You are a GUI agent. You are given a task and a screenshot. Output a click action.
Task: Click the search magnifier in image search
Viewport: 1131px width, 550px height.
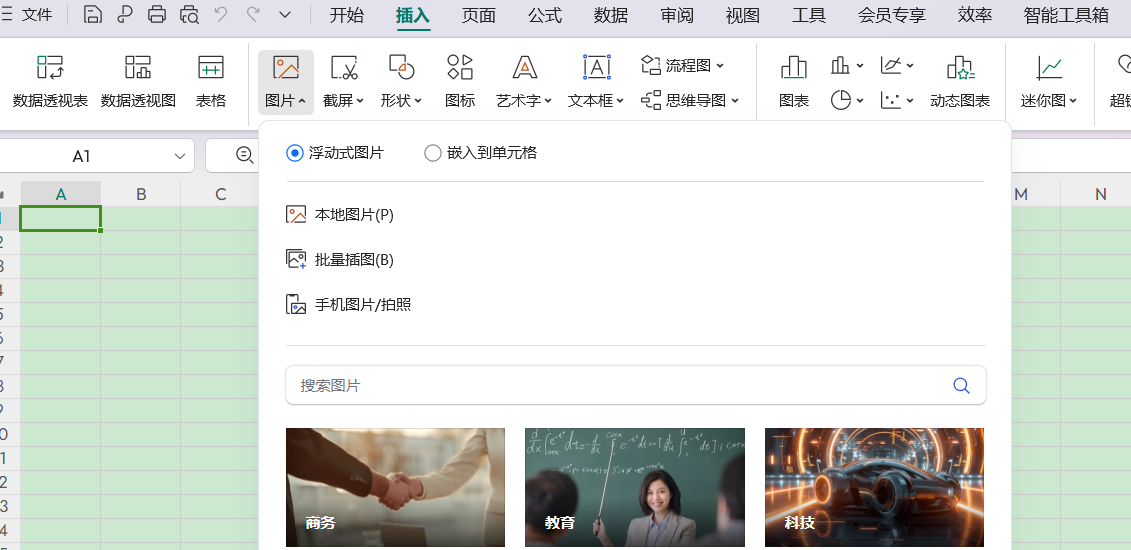pyautogui.click(x=961, y=385)
